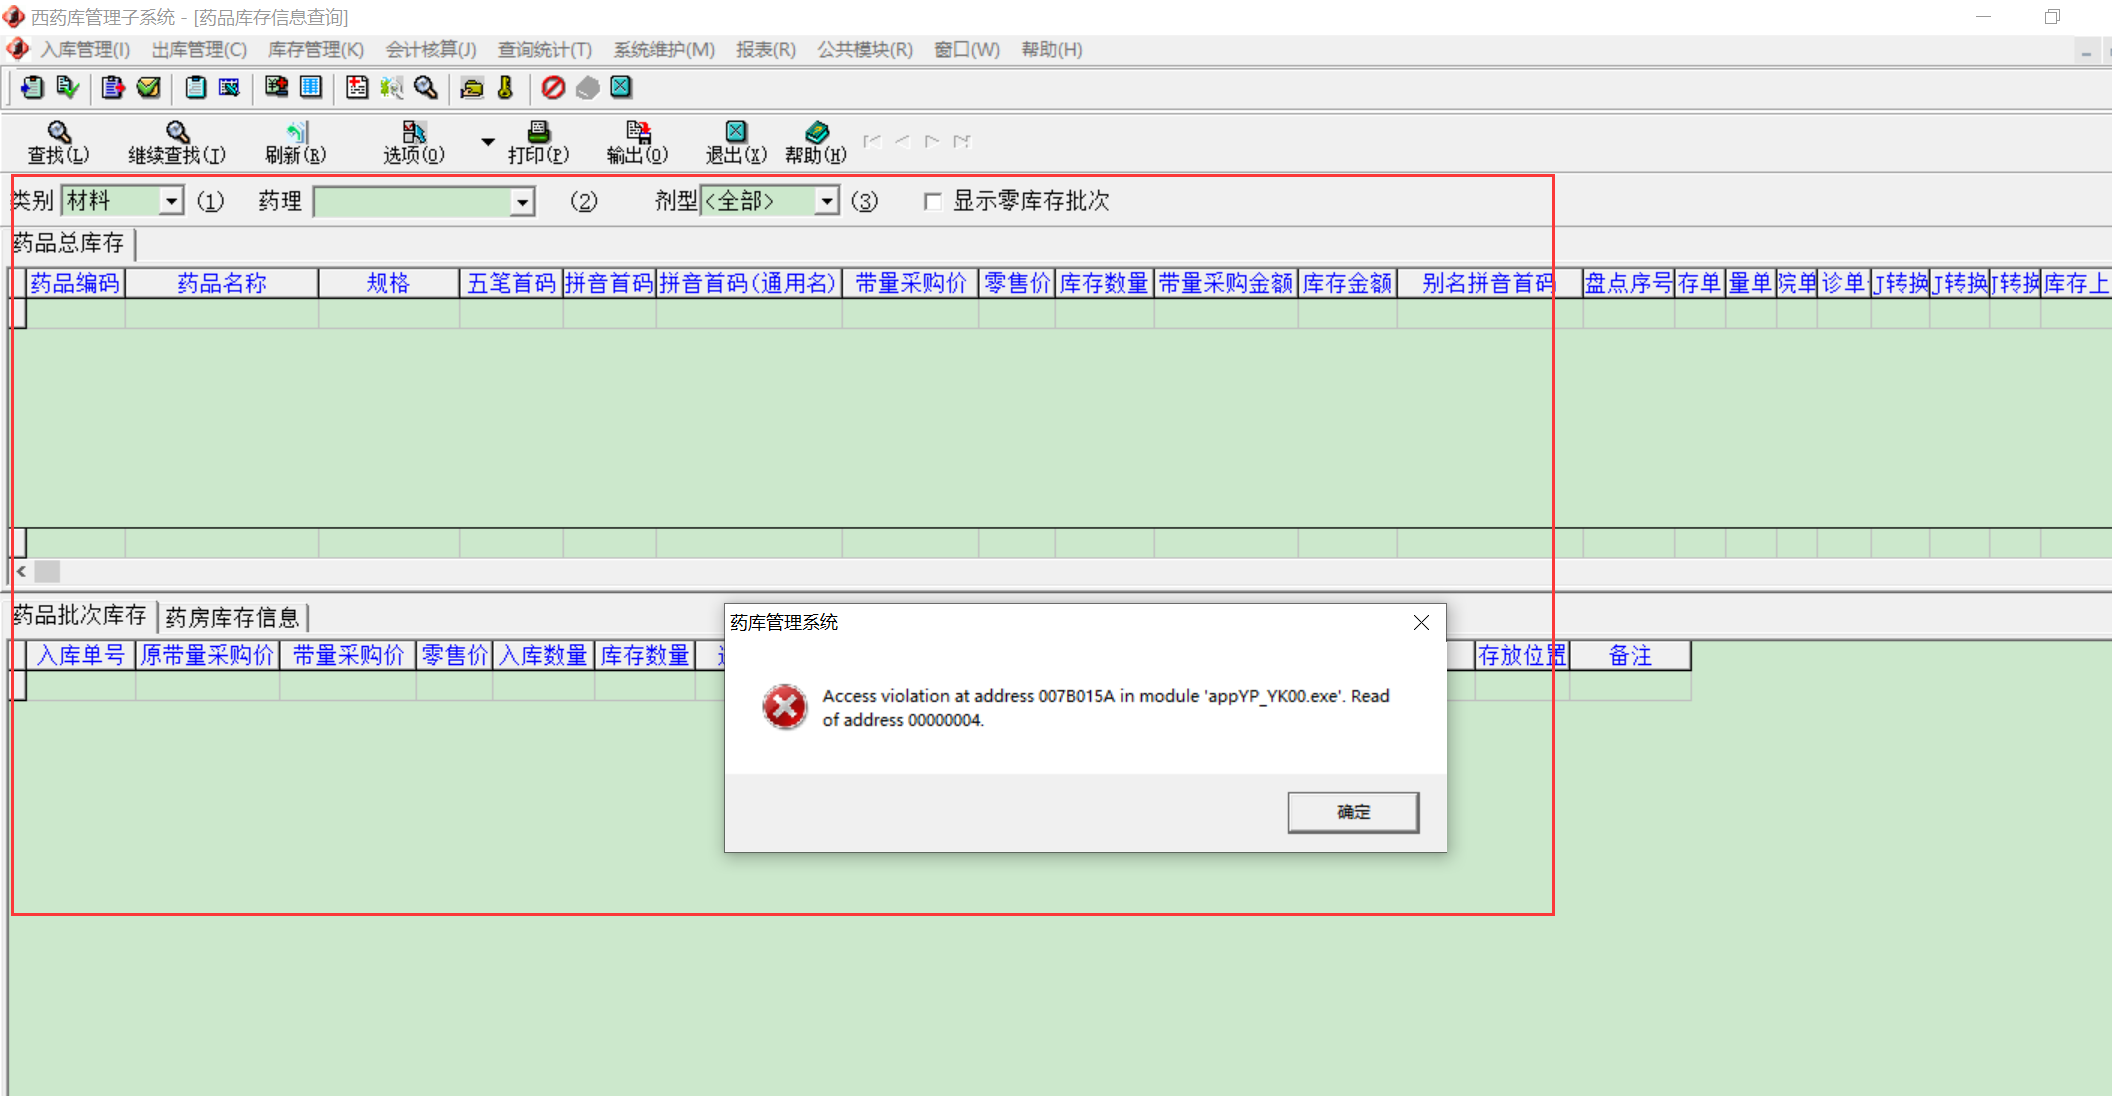Click the red prohibition circle icon
Viewport: 2112px width, 1096px height.
click(553, 88)
